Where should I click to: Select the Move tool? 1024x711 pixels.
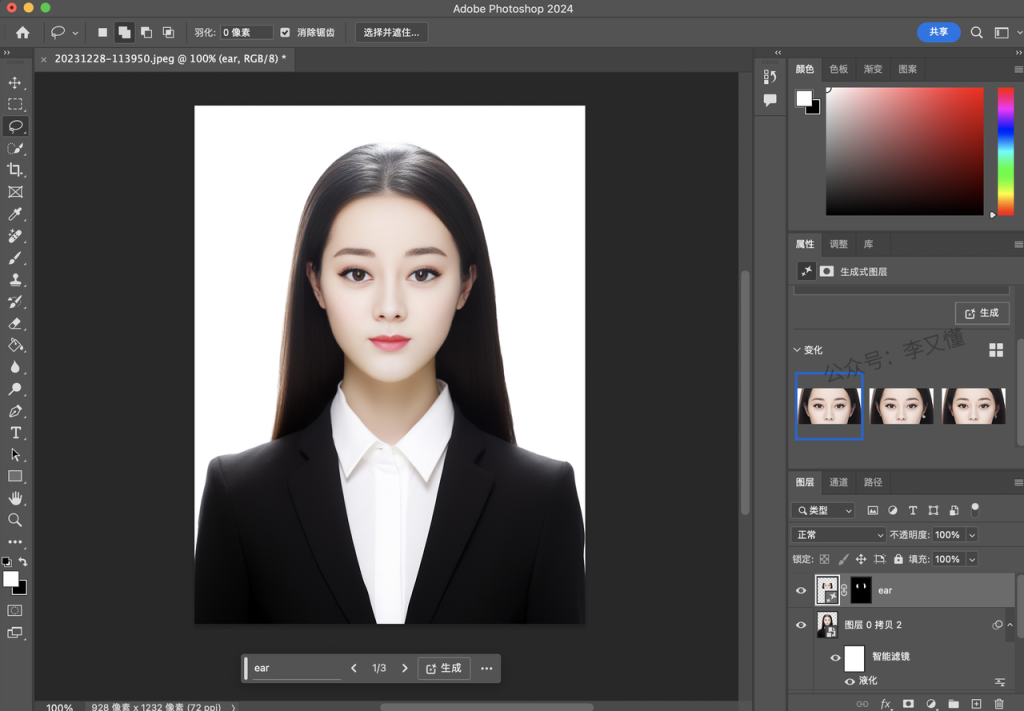[x=15, y=82]
